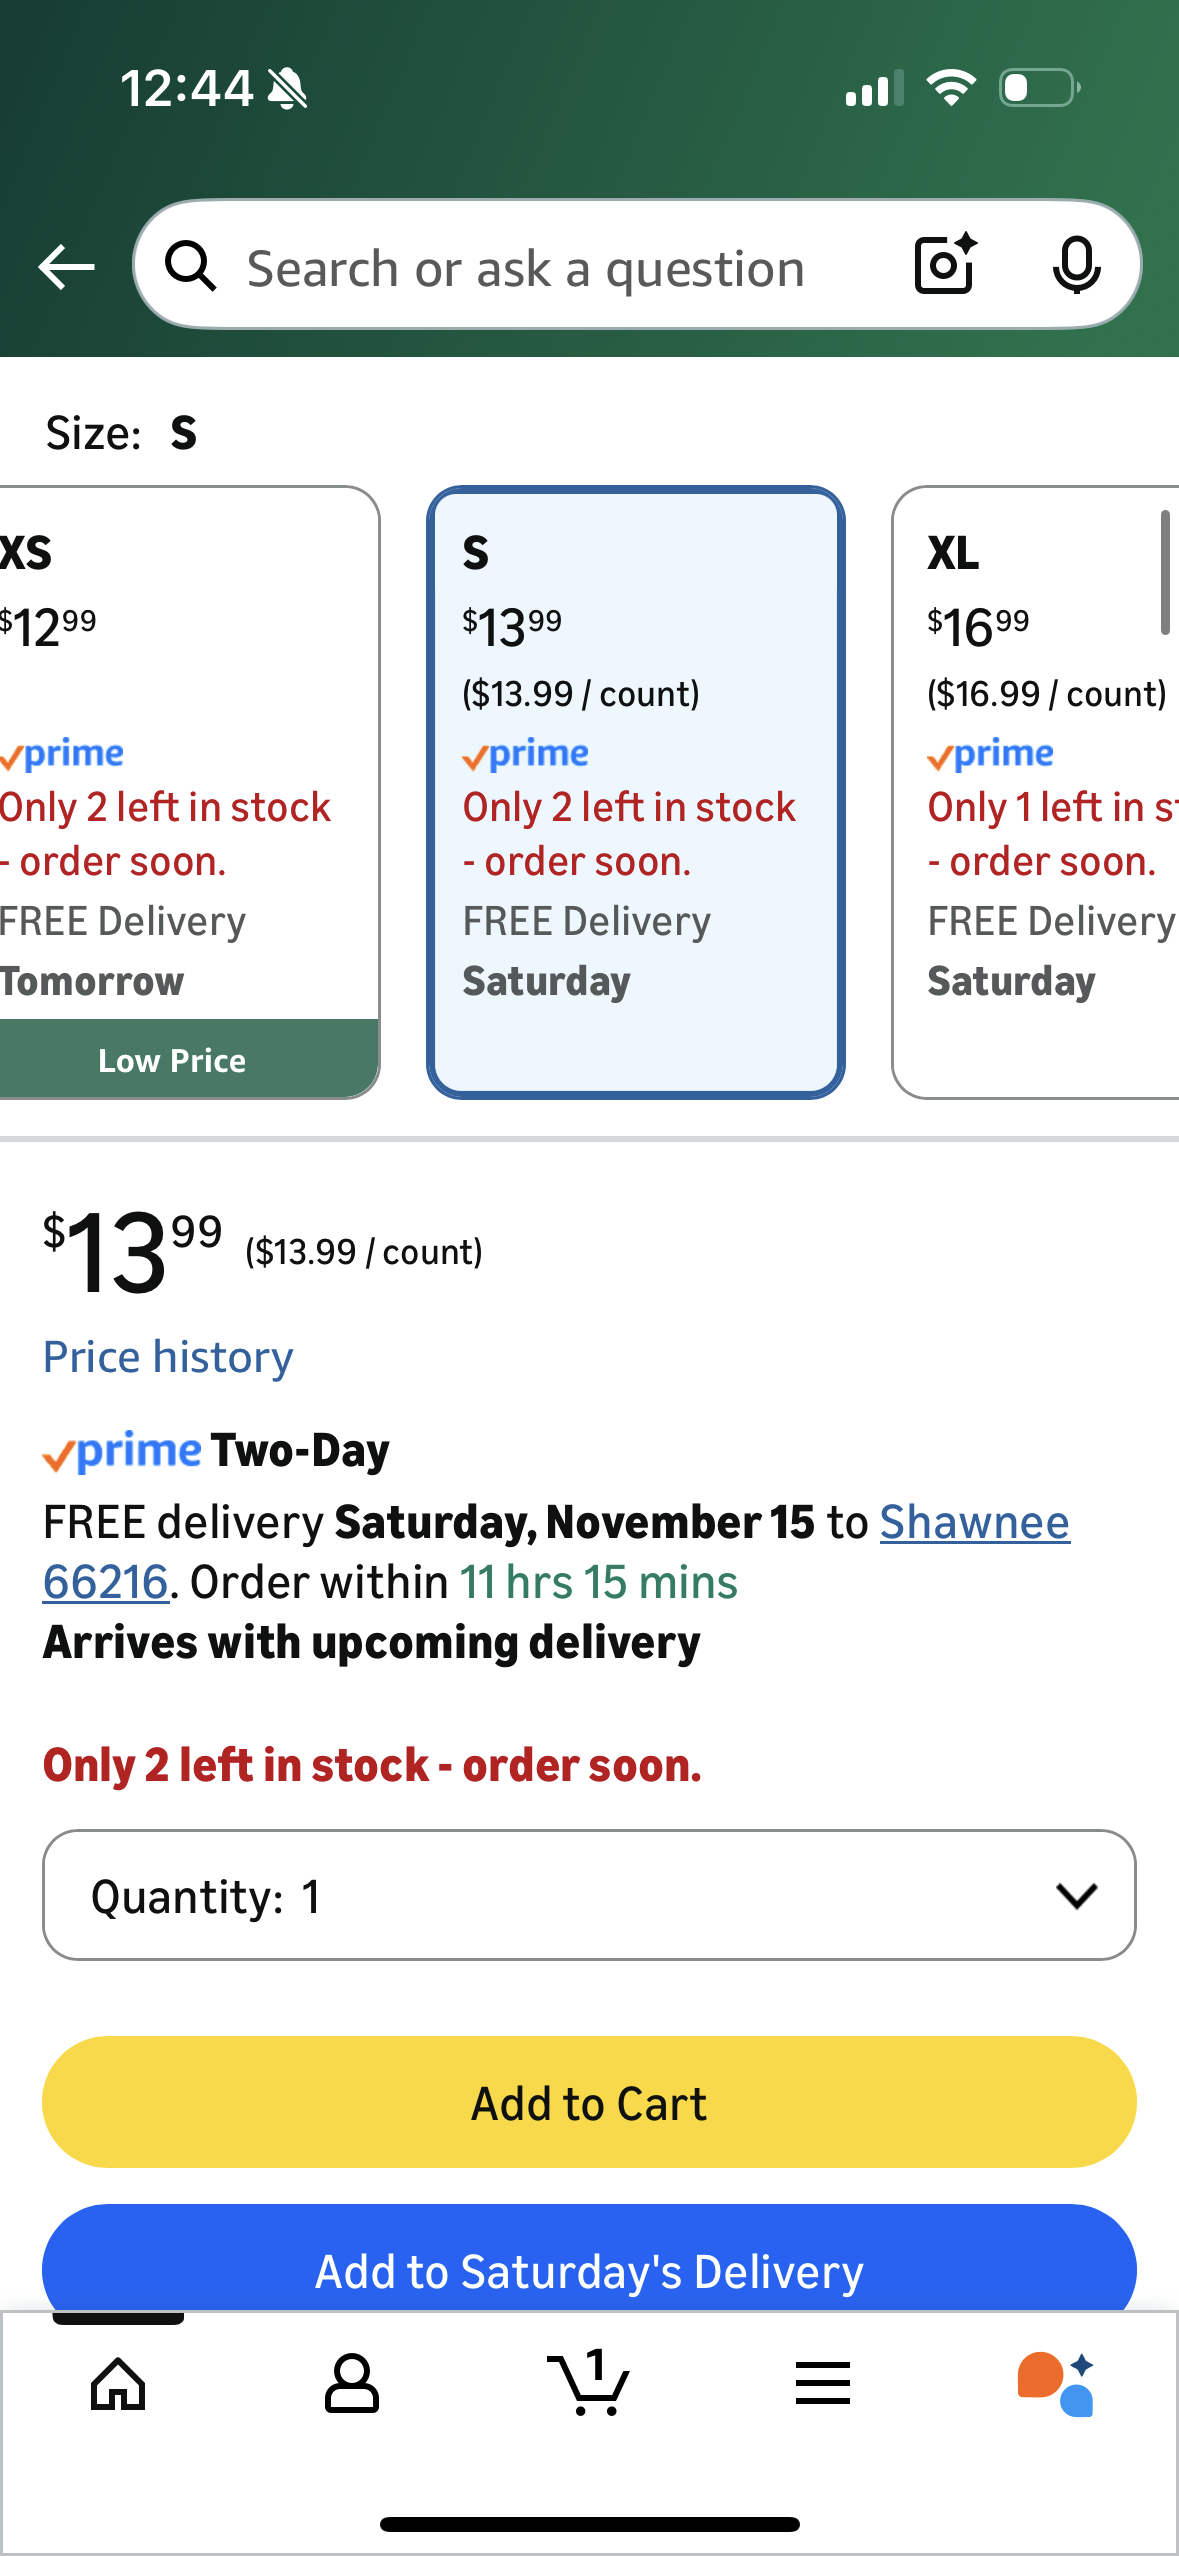The width and height of the screenshot is (1179, 2556).
Task: Grab the size carousel scroll indicator
Action: click(x=1164, y=572)
